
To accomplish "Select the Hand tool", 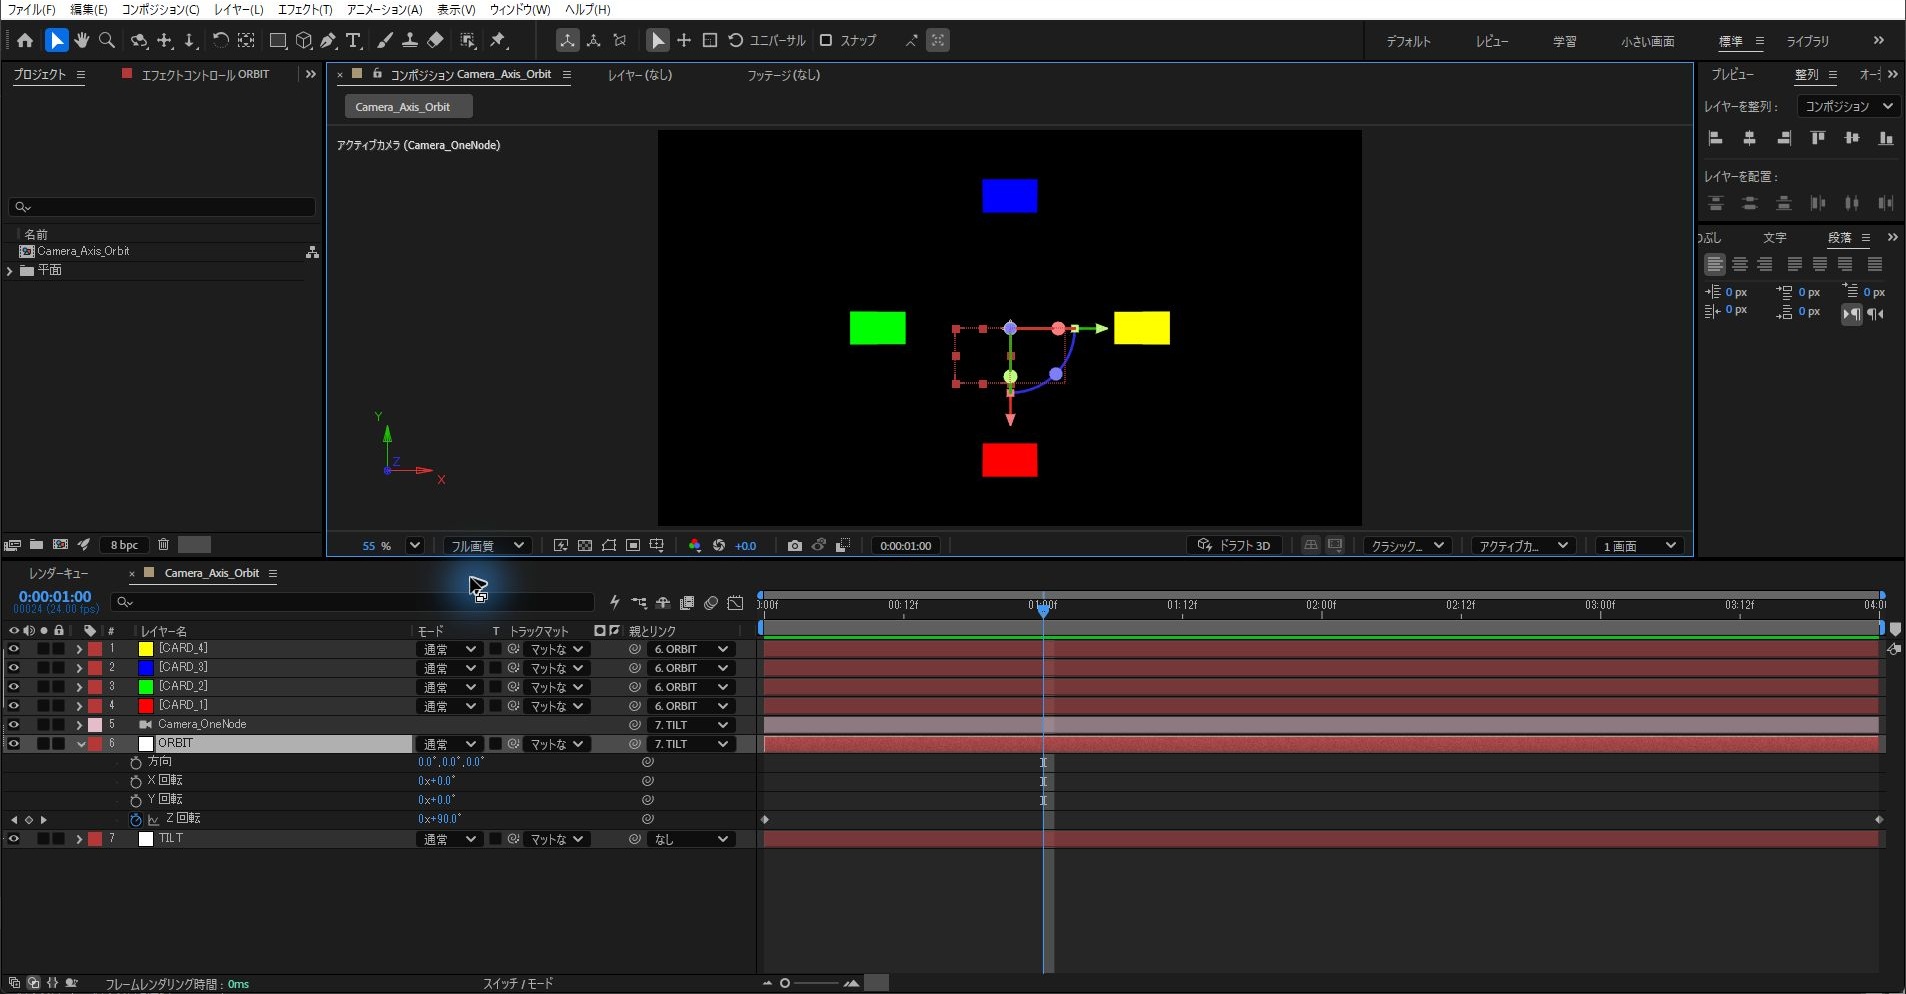I will 81,40.
